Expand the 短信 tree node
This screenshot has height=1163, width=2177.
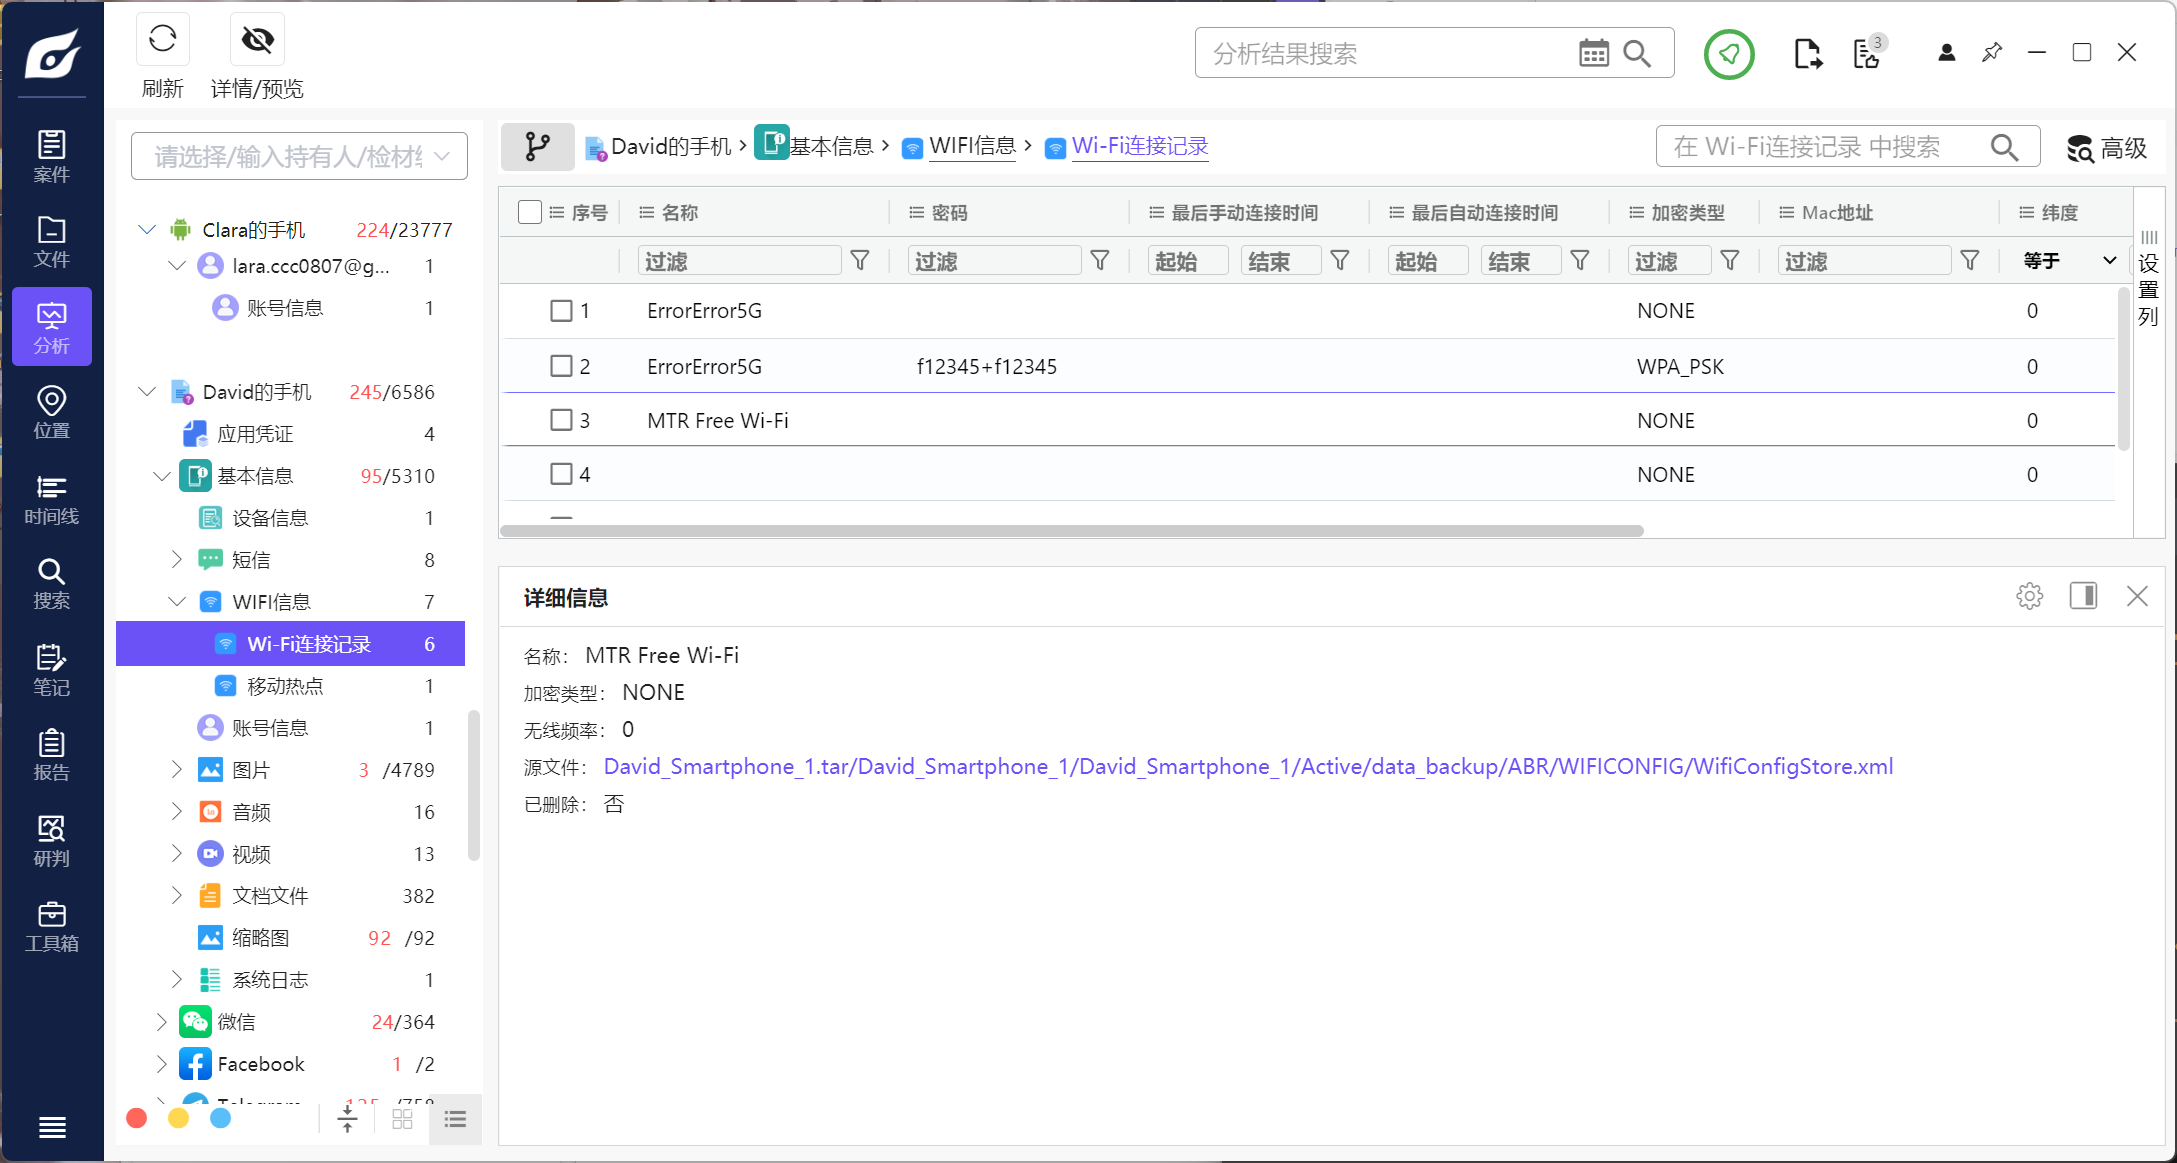[x=177, y=559]
